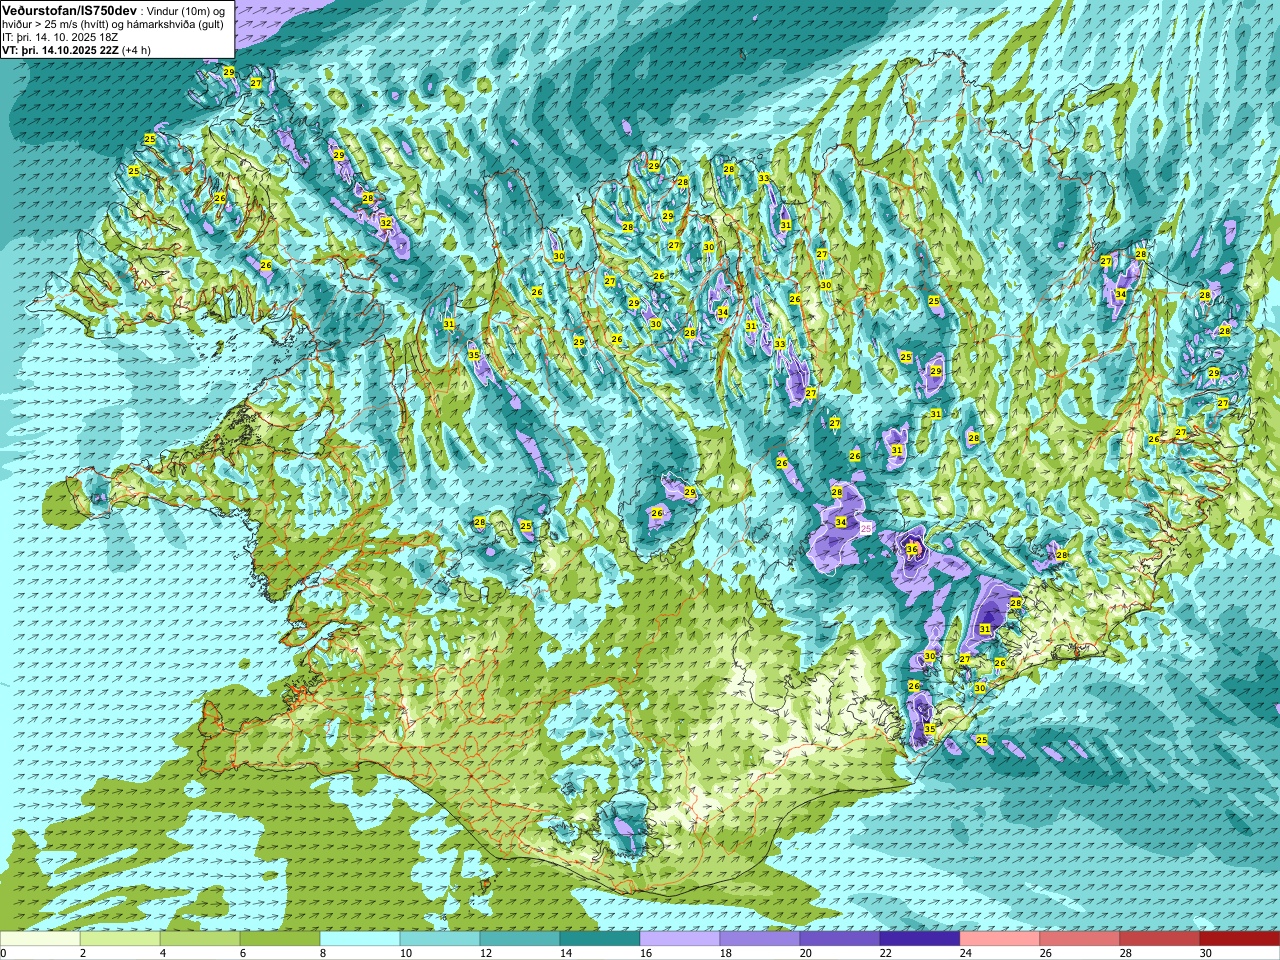Select the light lavender 16–18 m/s segment
Screen dimensions: 1280x960
[680, 939]
